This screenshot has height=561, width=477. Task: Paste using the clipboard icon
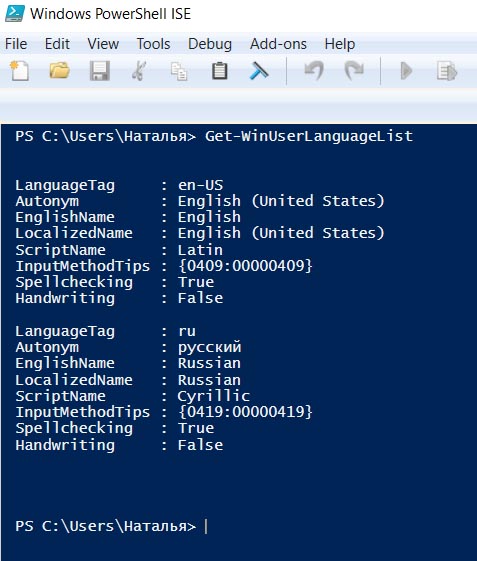coord(219,70)
